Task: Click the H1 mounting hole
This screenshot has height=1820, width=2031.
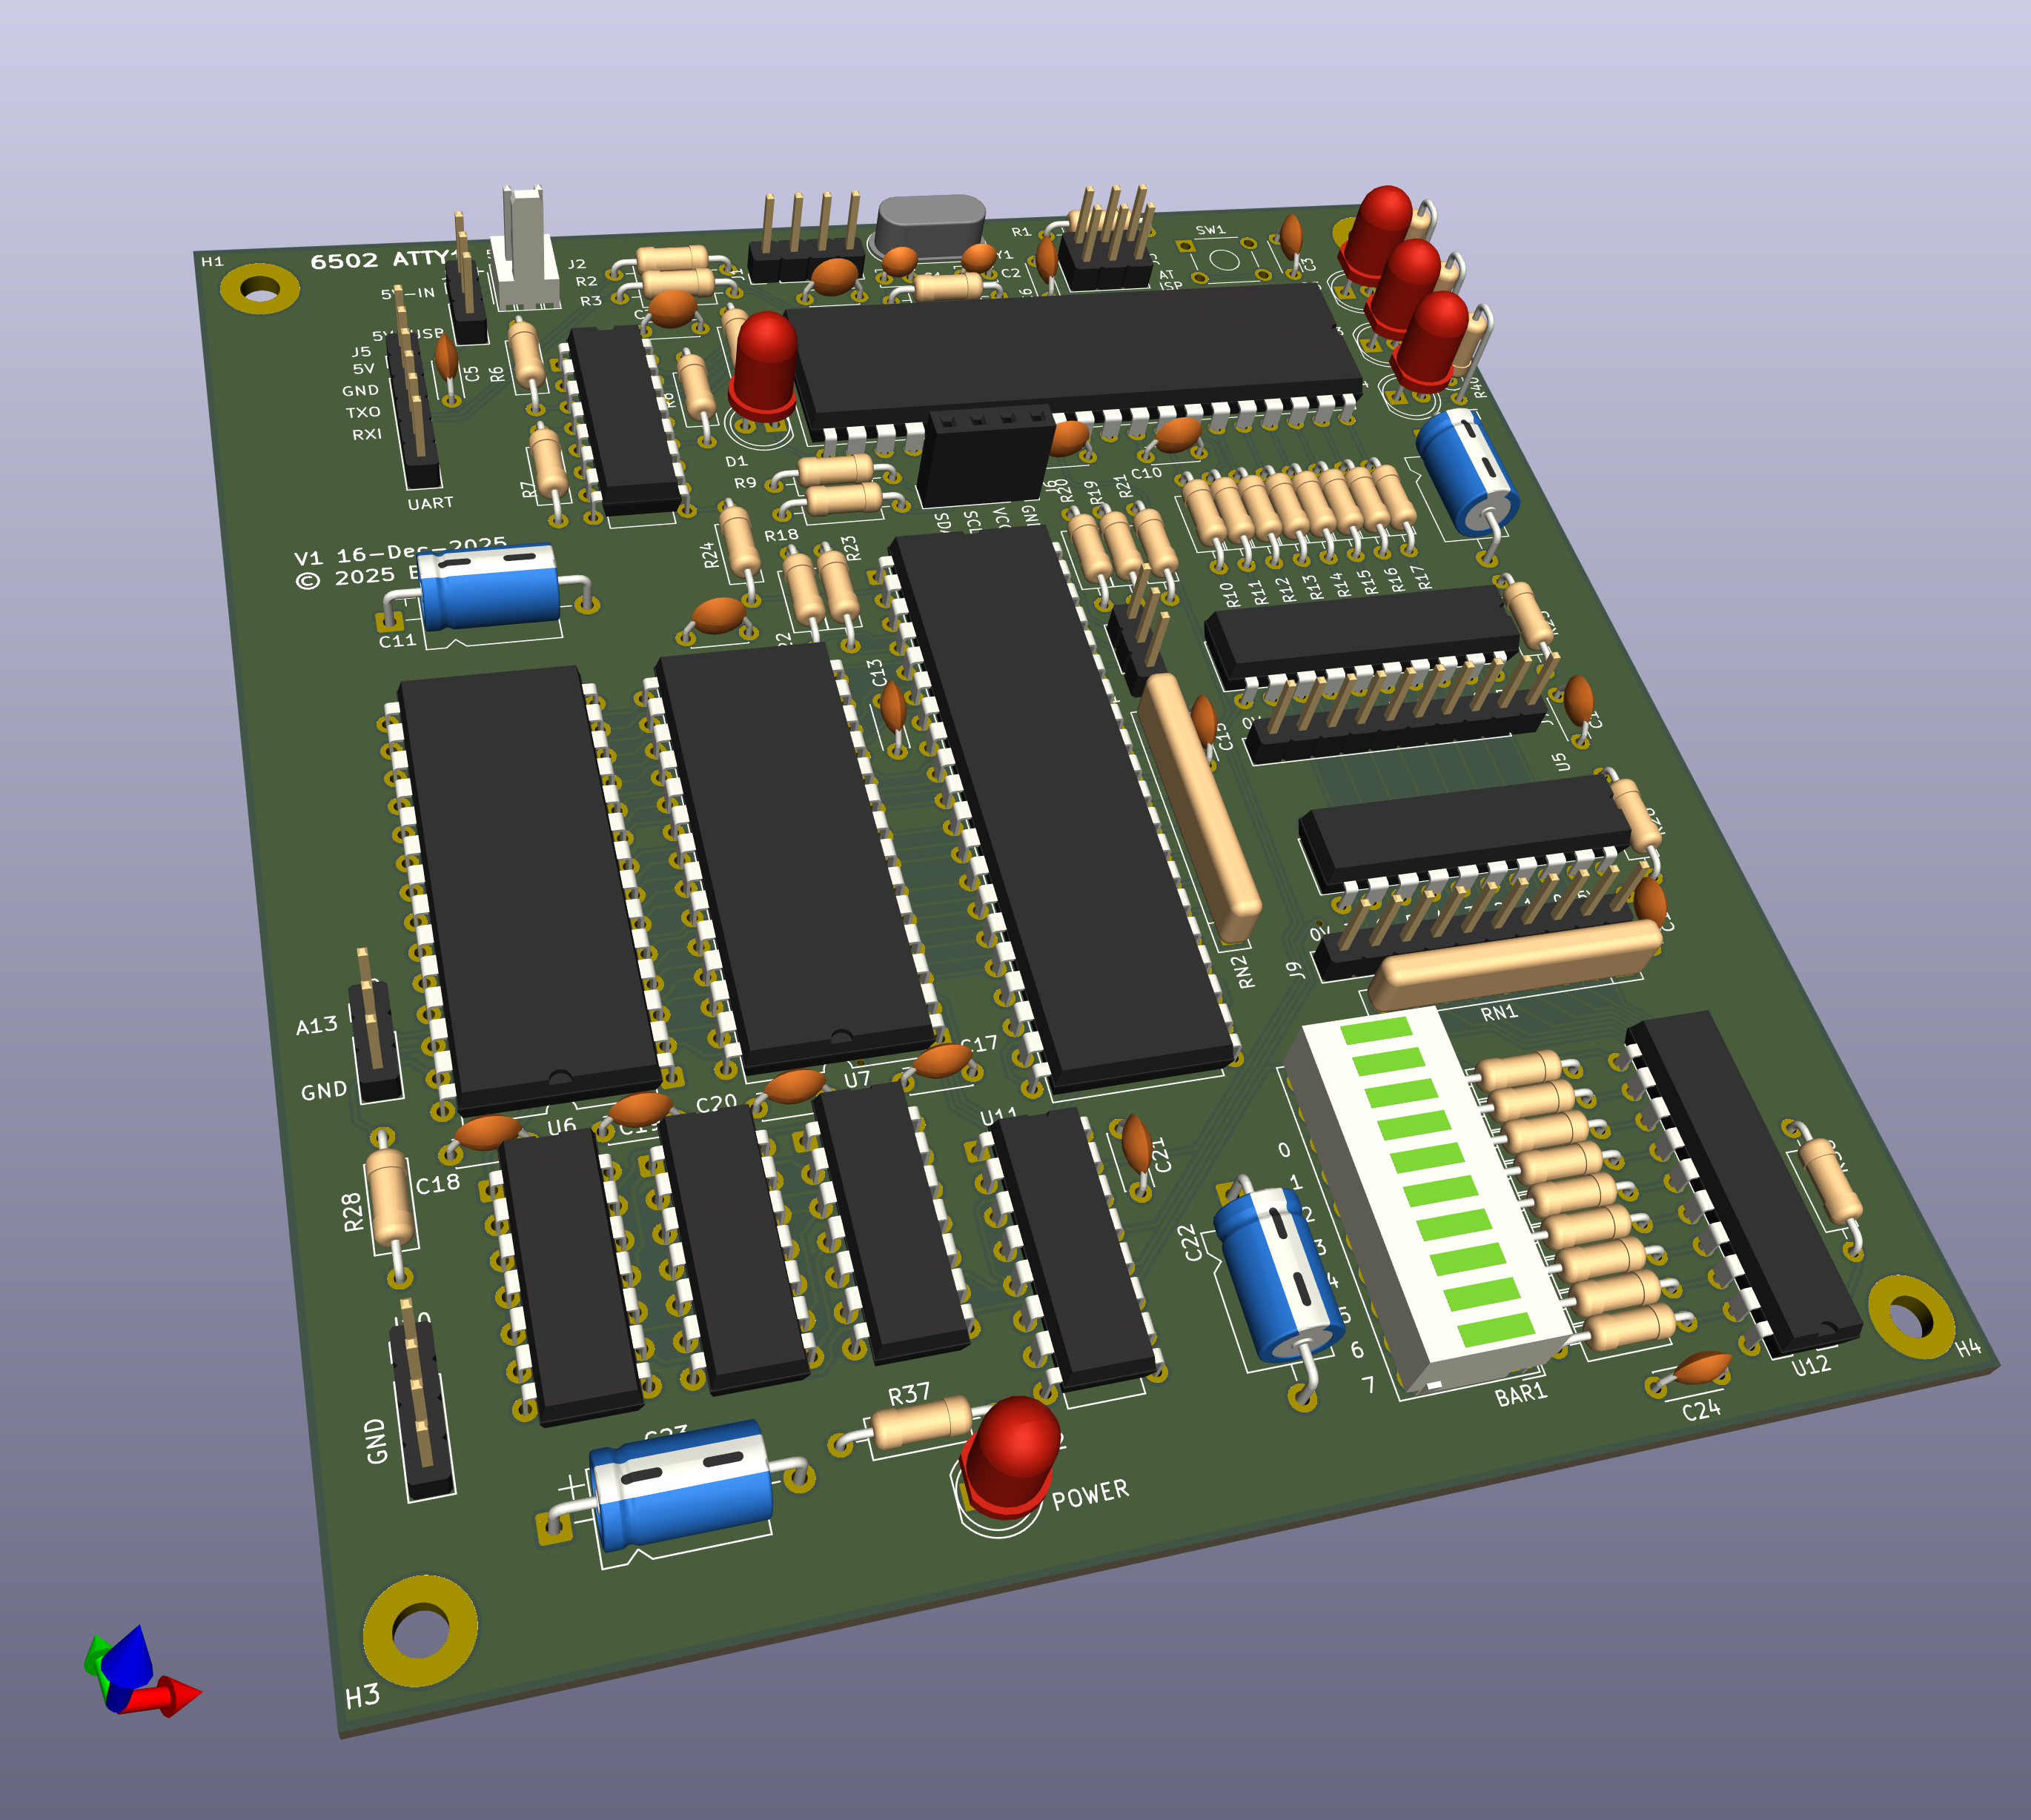Action: (260, 289)
